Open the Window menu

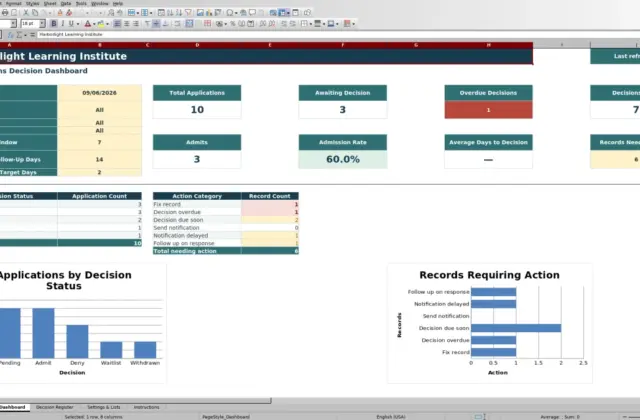coord(100,3)
